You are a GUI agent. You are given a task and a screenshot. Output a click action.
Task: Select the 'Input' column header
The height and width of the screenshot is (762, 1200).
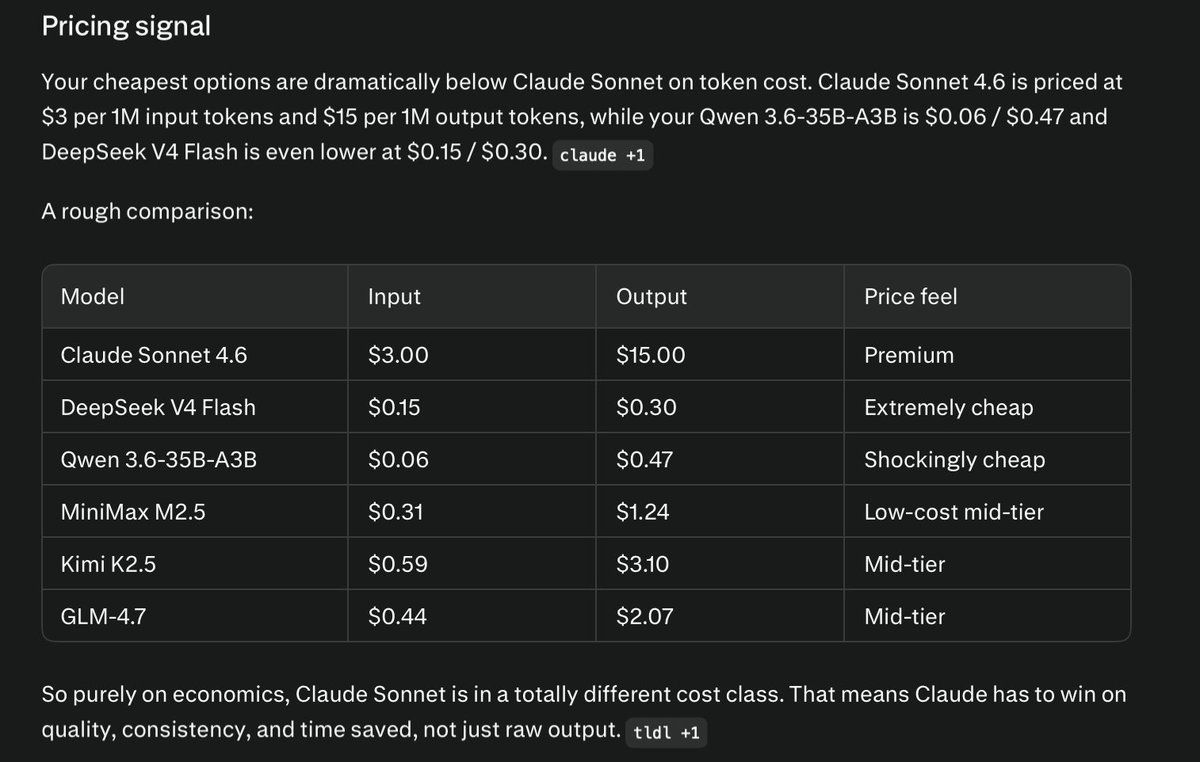coord(472,297)
